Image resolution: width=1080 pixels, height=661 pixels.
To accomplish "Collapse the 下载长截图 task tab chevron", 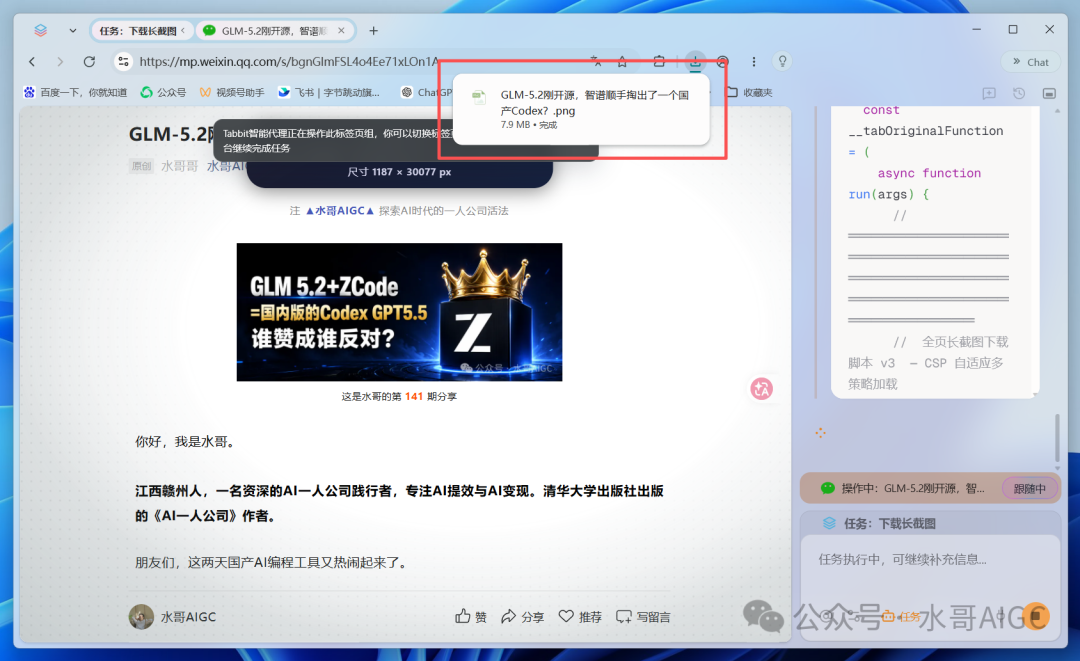I will click(183, 31).
